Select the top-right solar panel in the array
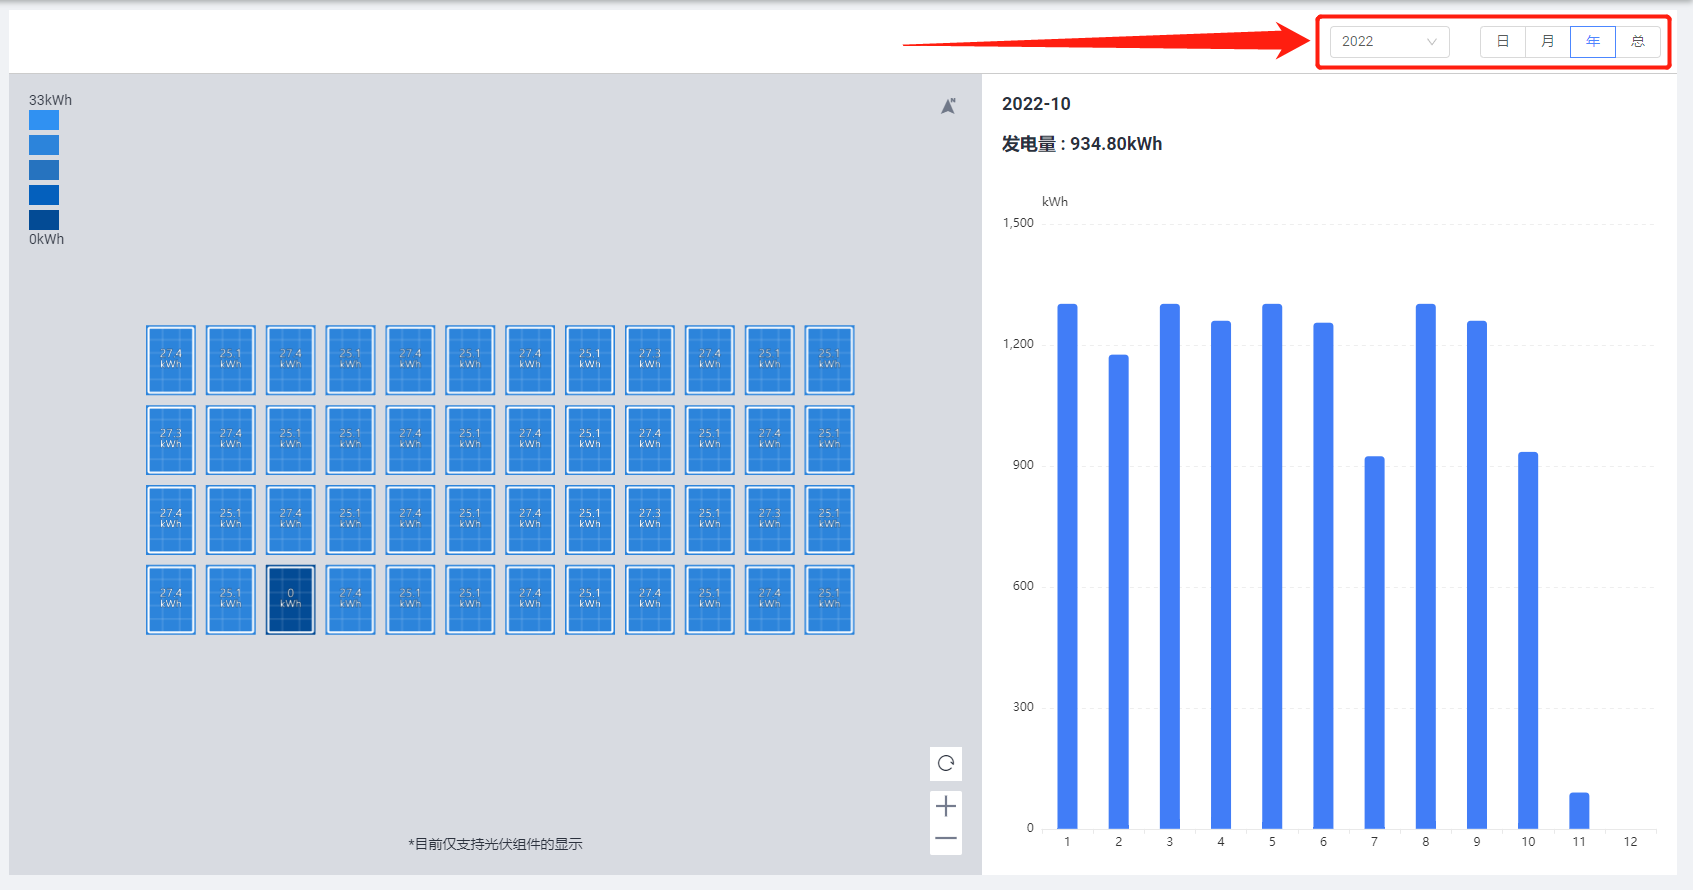This screenshot has width=1693, height=890. 829,360
